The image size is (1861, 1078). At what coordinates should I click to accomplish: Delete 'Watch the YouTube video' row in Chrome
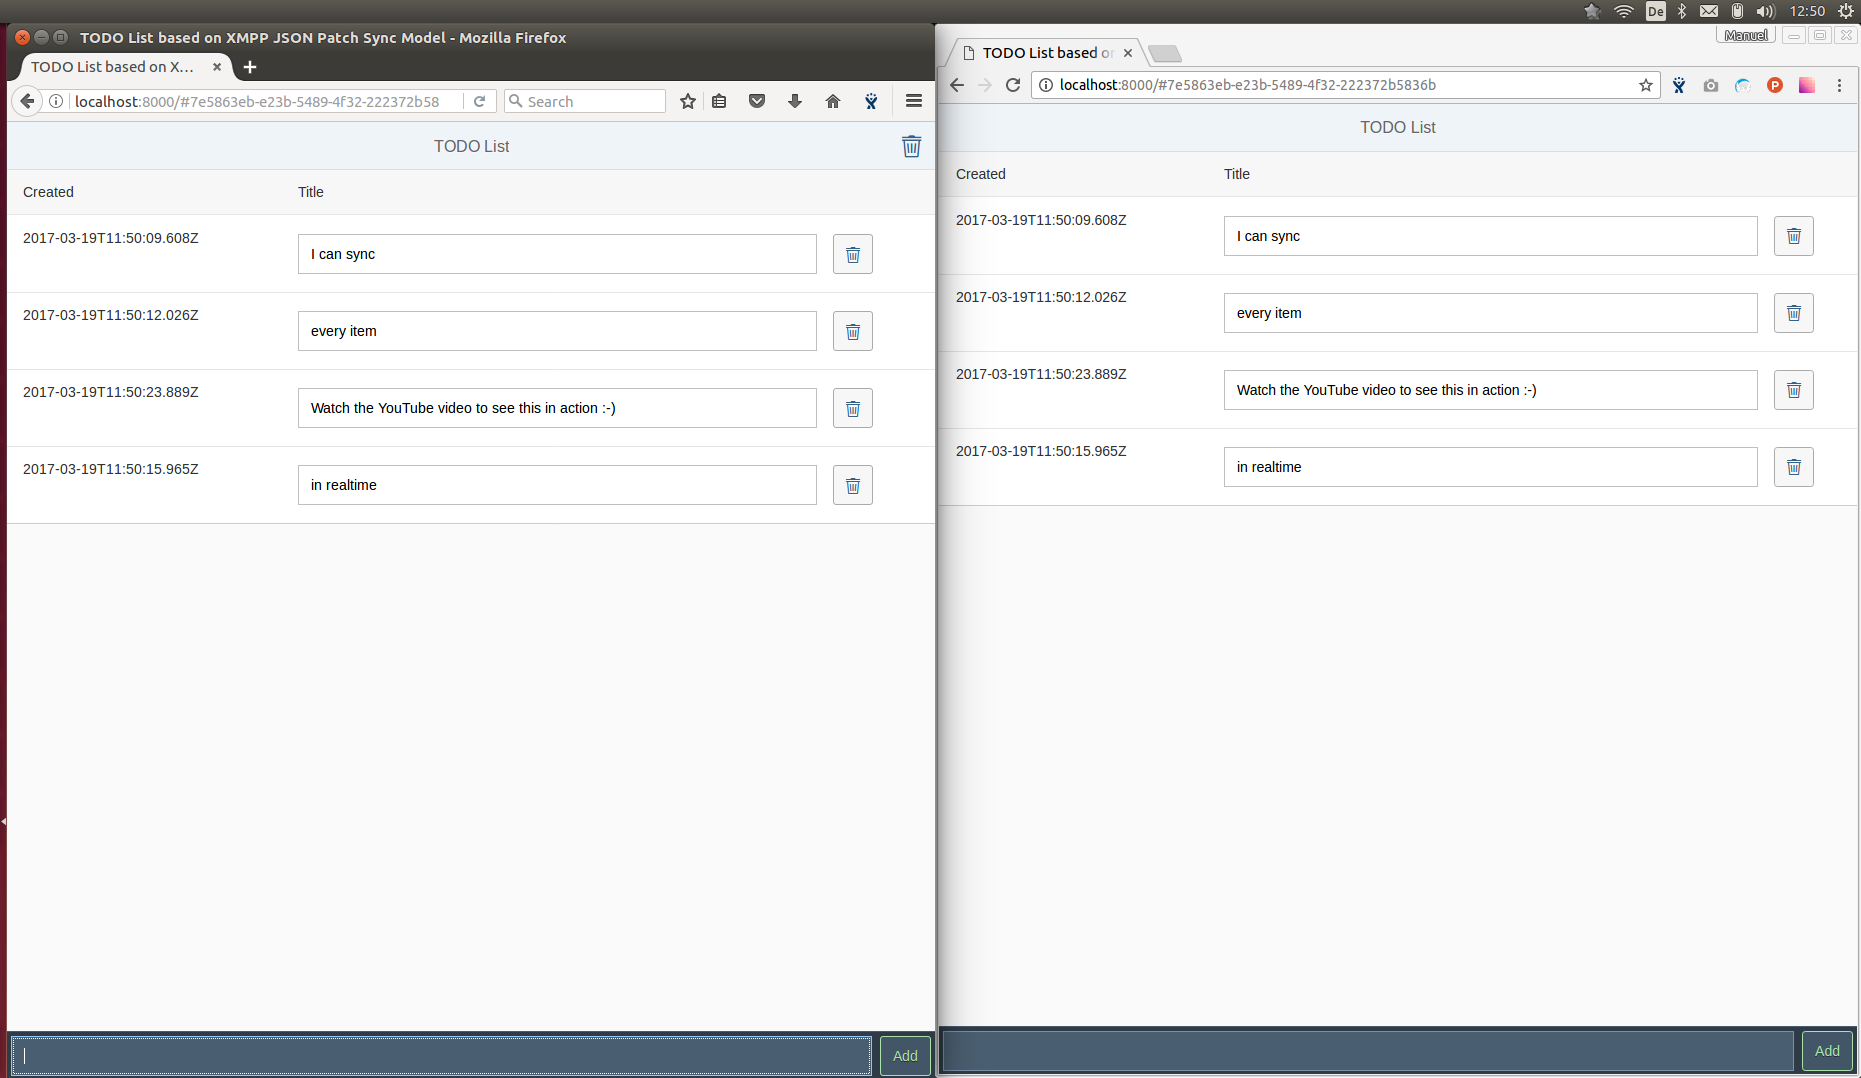(1794, 390)
